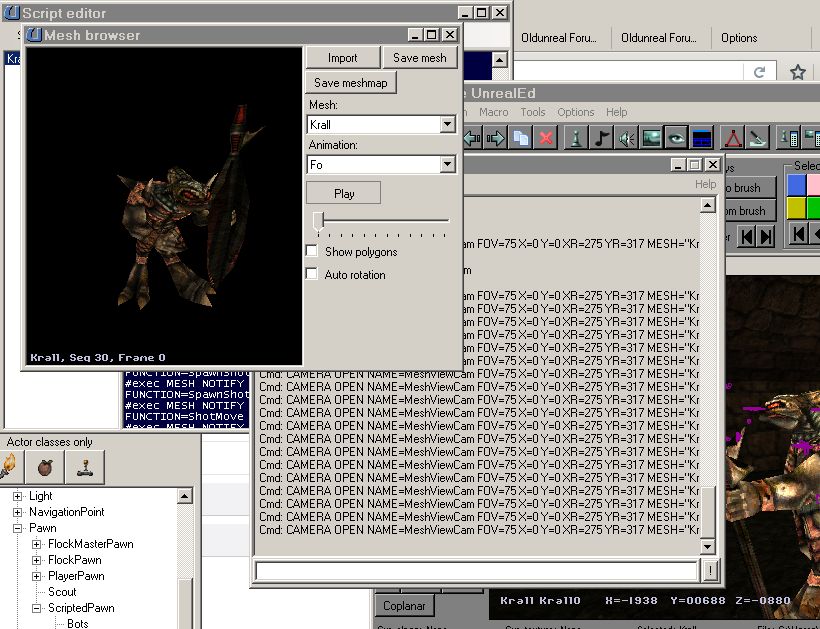Click the torch icon under Actor classes
Screen dimensions: 820x629
[x=10, y=466]
